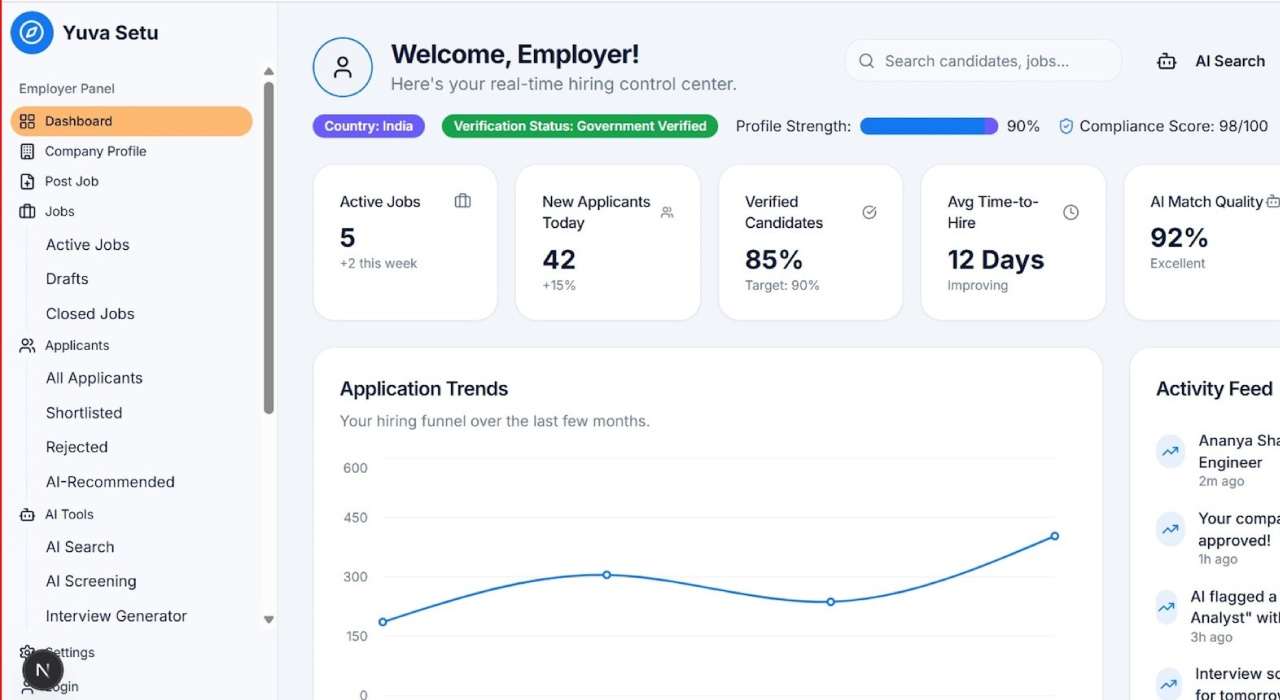Click the people icon on New Applicants card

pyautogui.click(x=667, y=212)
